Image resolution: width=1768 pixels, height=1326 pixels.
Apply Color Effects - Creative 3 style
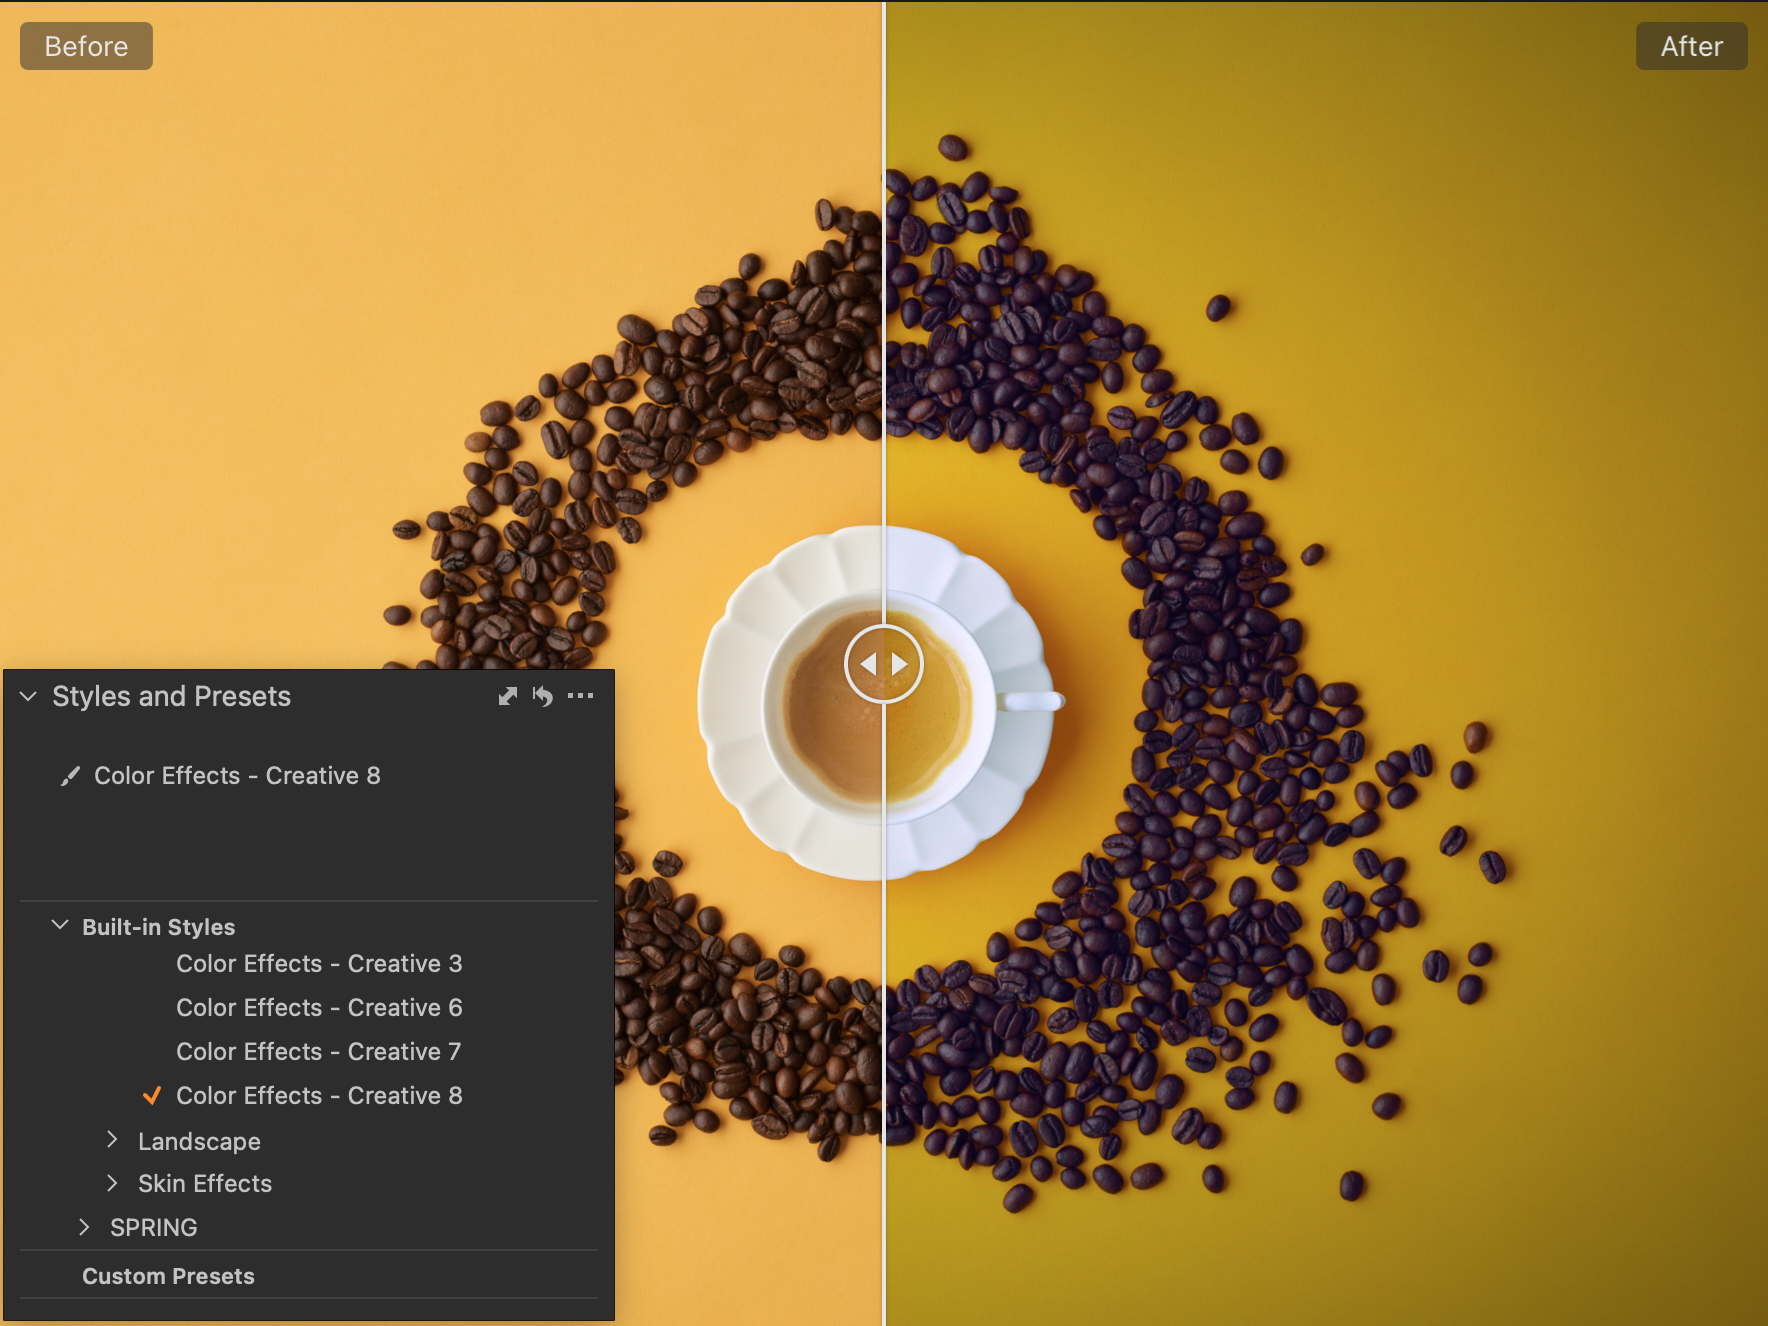tap(319, 964)
